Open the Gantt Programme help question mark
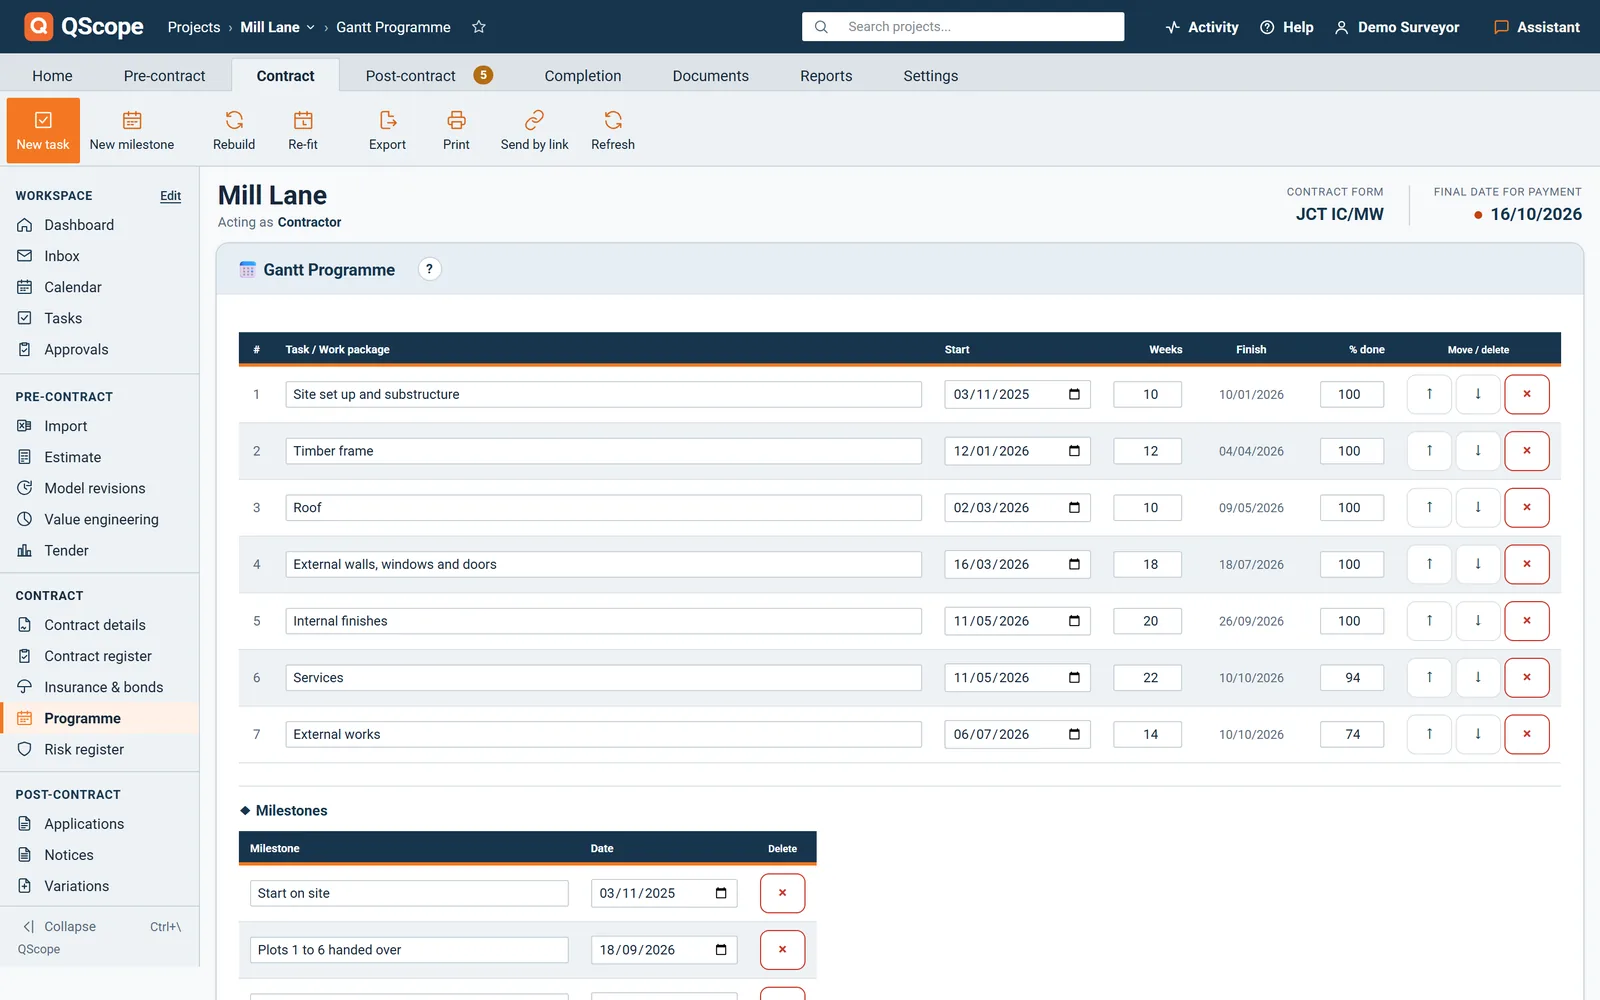Viewport: 1600px width, 1000px height. click(430, 269)
